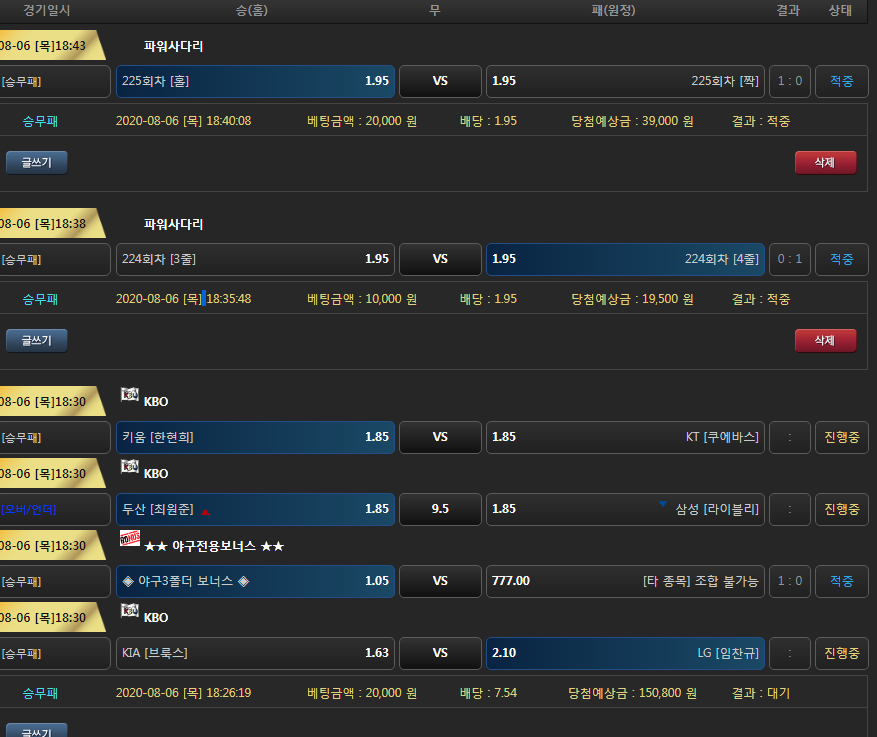Delete the 224회차 bet with 삭제
This screenshot has height=737, width=877.
pyautogui.click(x=825, y=341)
